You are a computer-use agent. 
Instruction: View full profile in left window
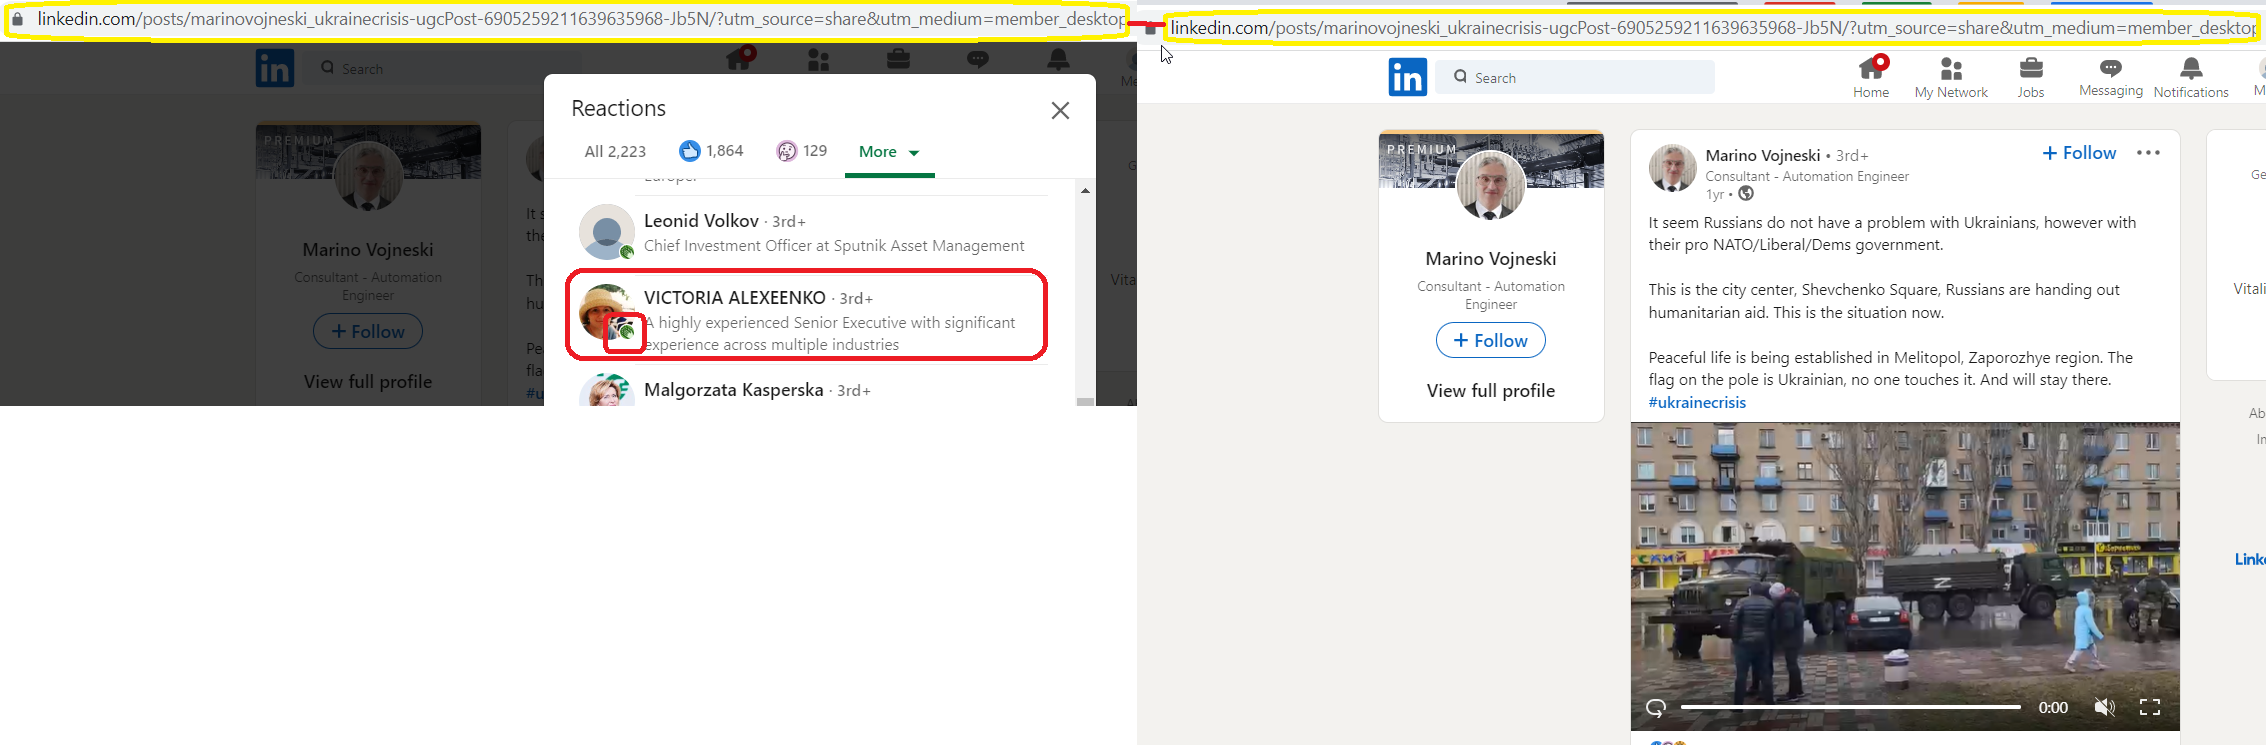click(368, 382)
